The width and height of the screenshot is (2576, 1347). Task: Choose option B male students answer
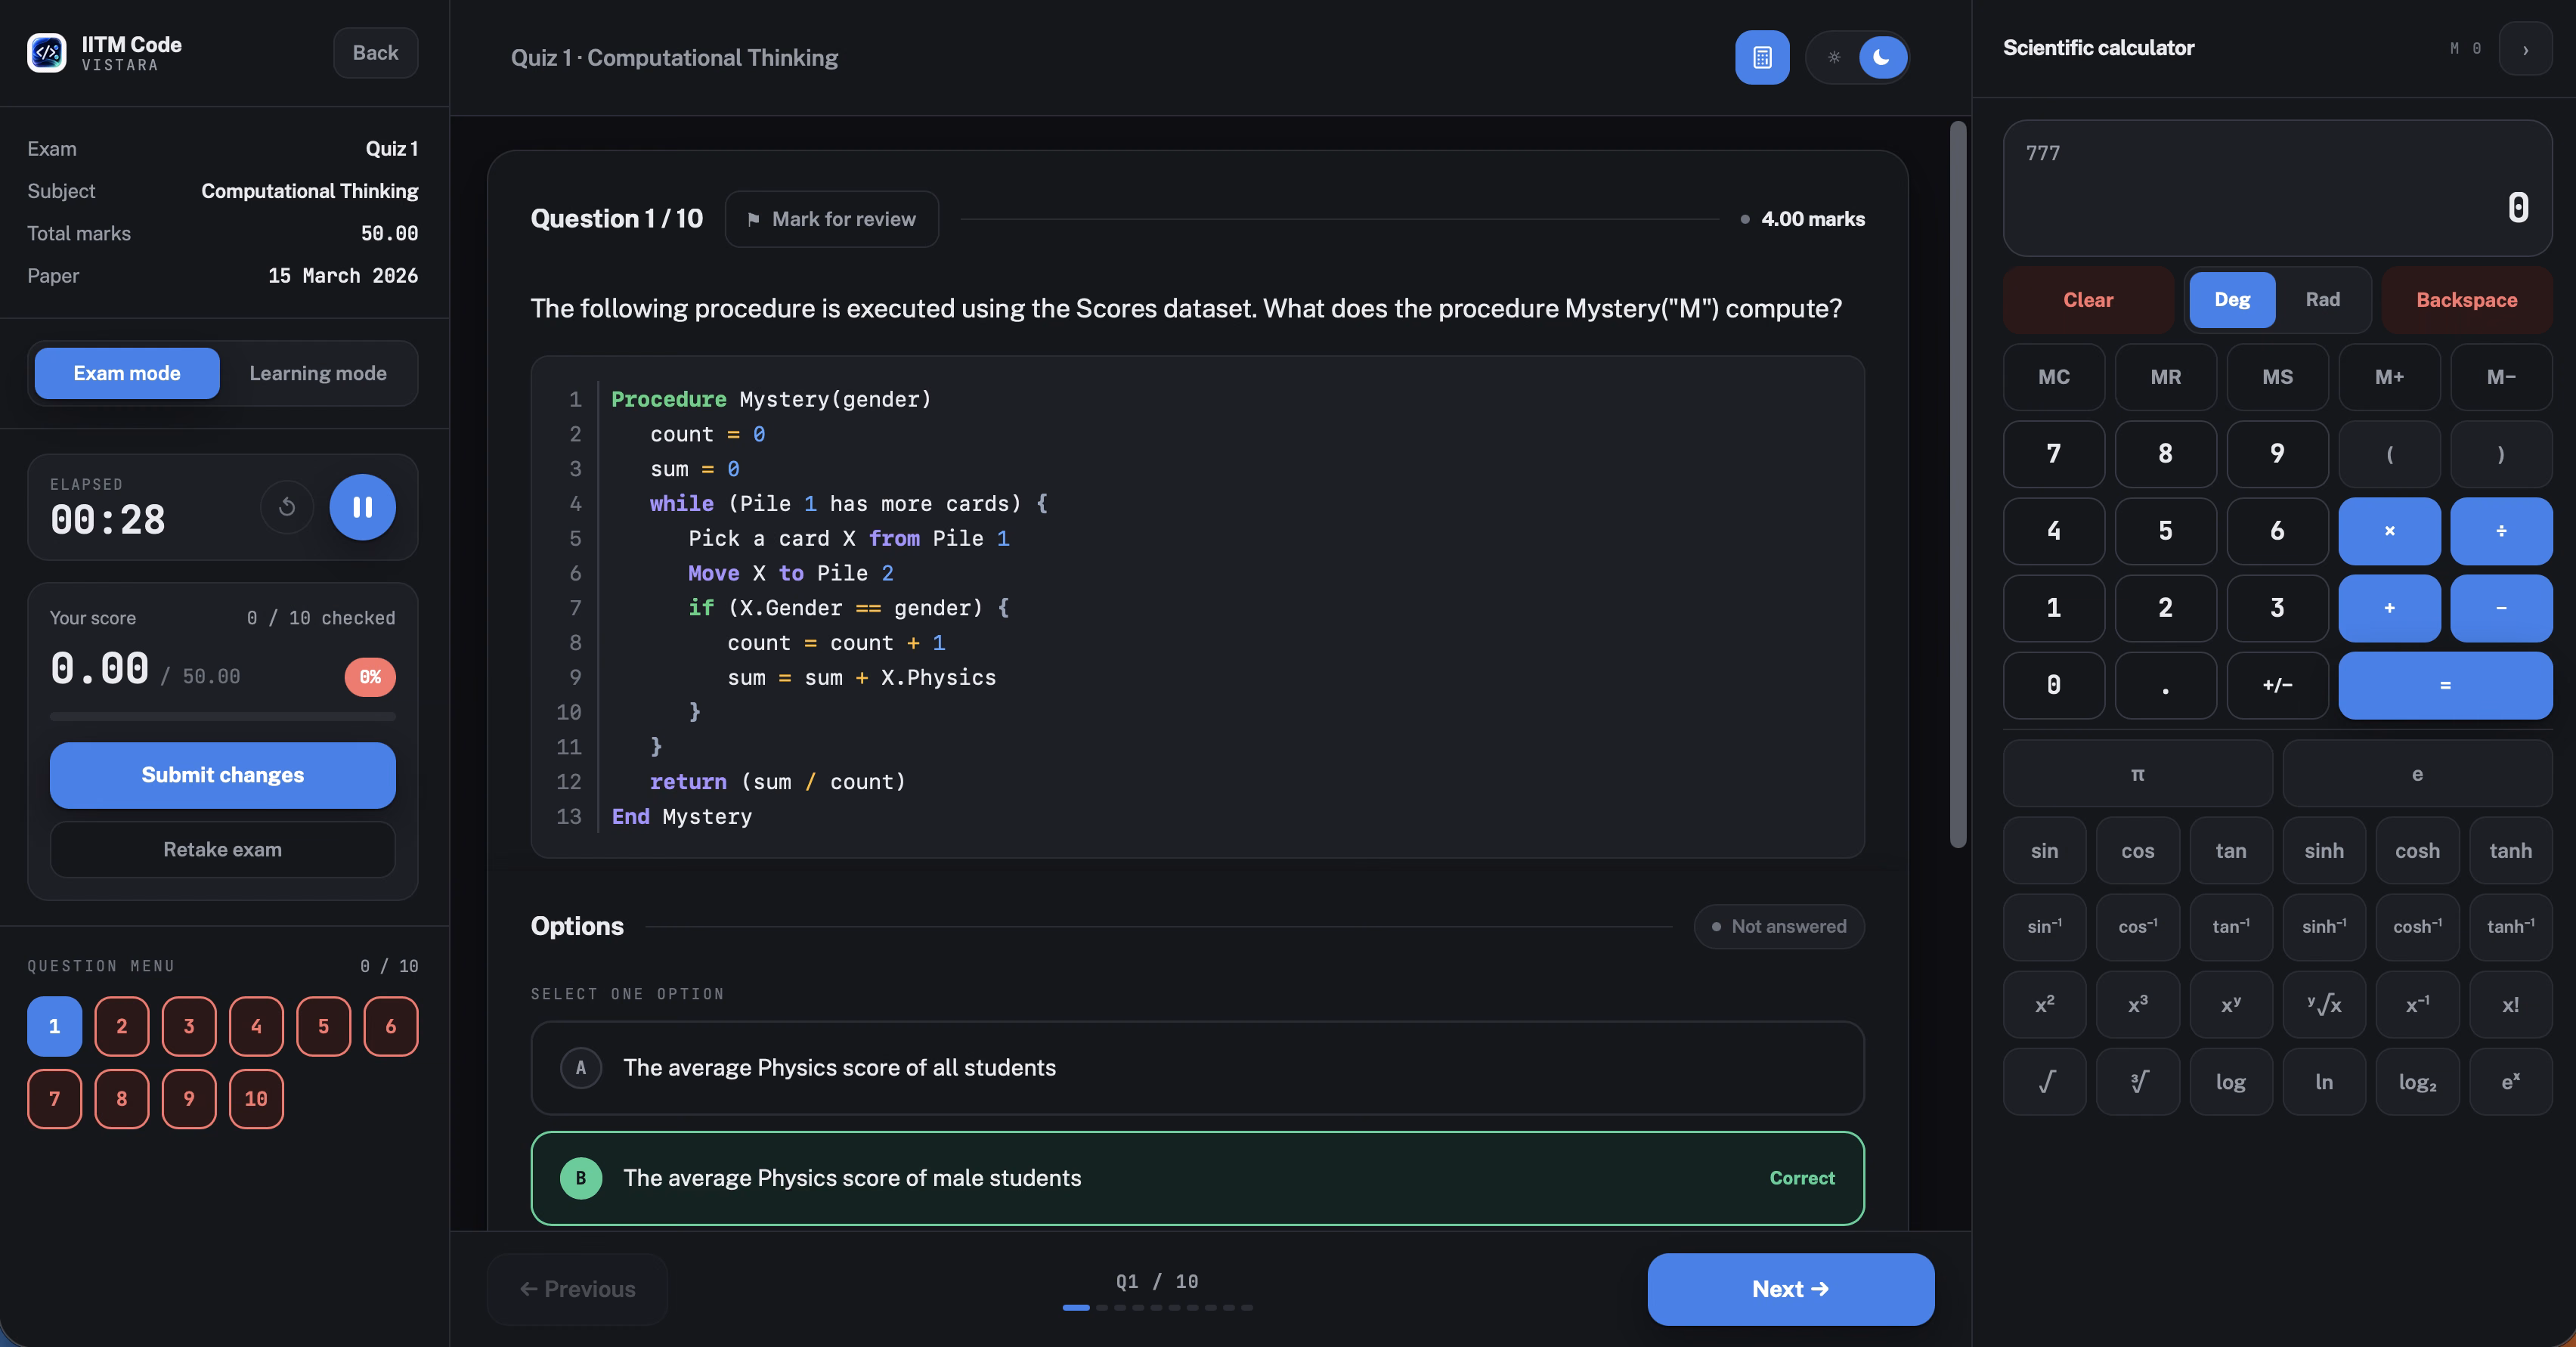point(1197,1178)
